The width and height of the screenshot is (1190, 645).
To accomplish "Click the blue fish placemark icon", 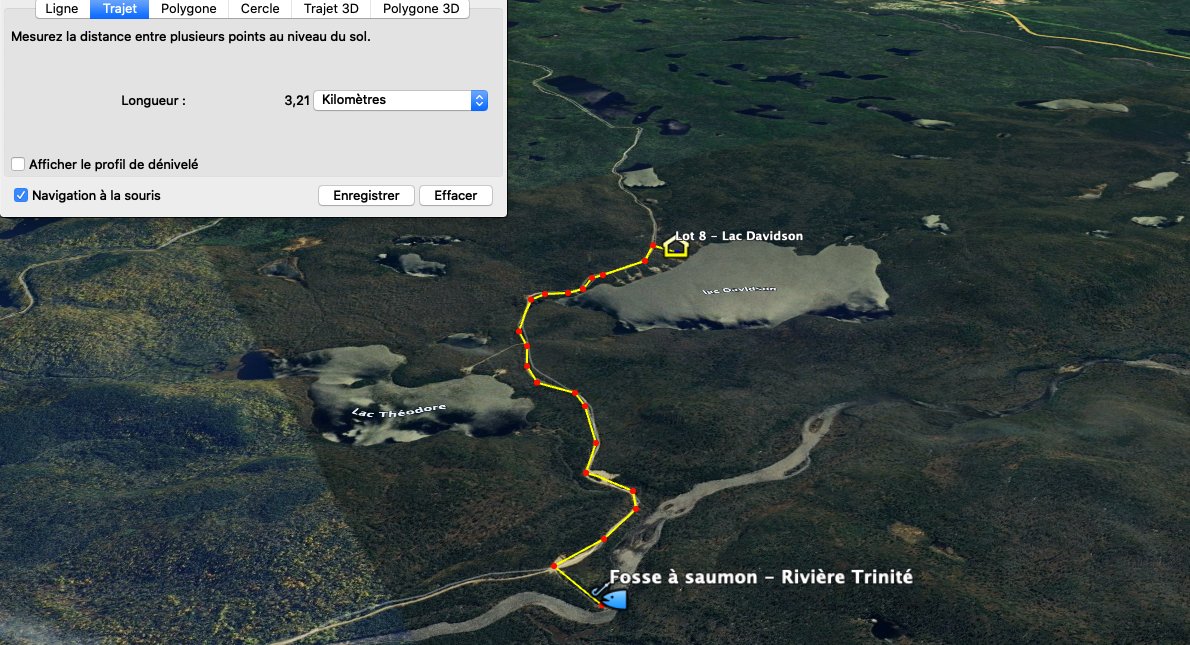I will pyautogui.click(x=610, y=598).
